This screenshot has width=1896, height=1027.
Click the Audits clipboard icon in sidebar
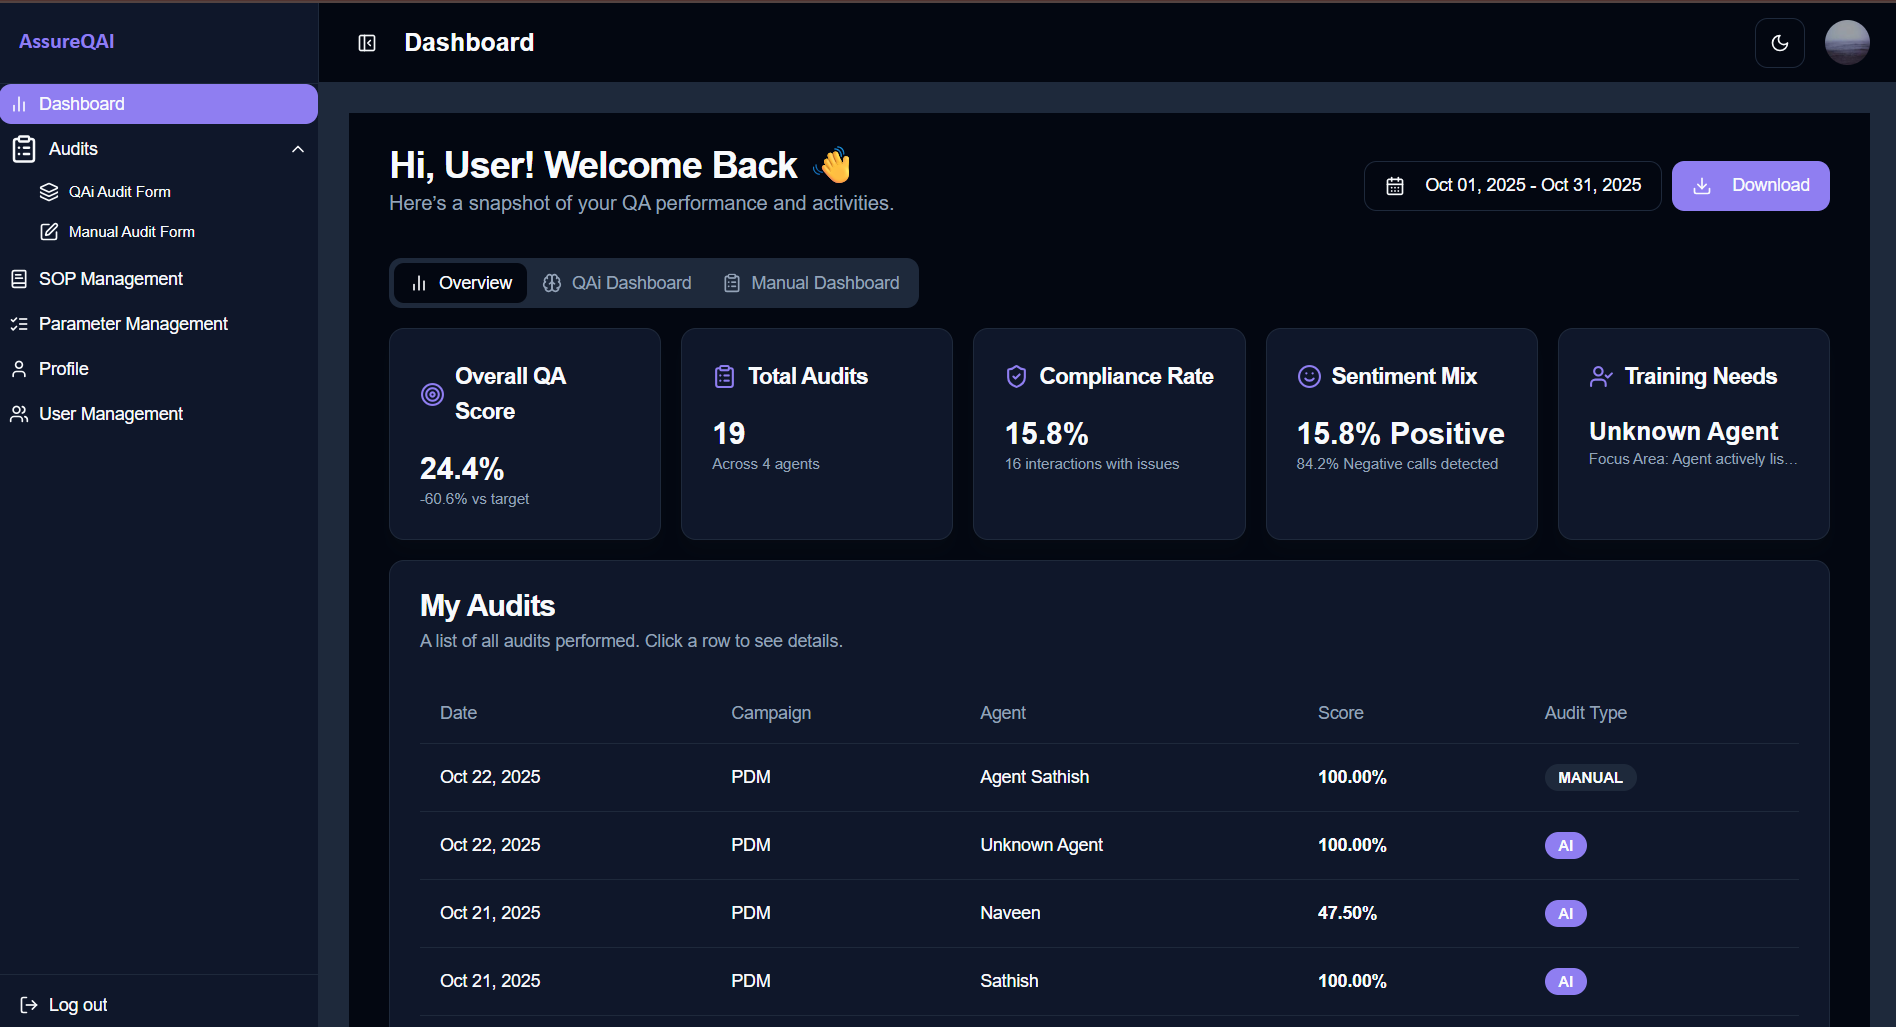pyautogui.click(x=23, y=148)
